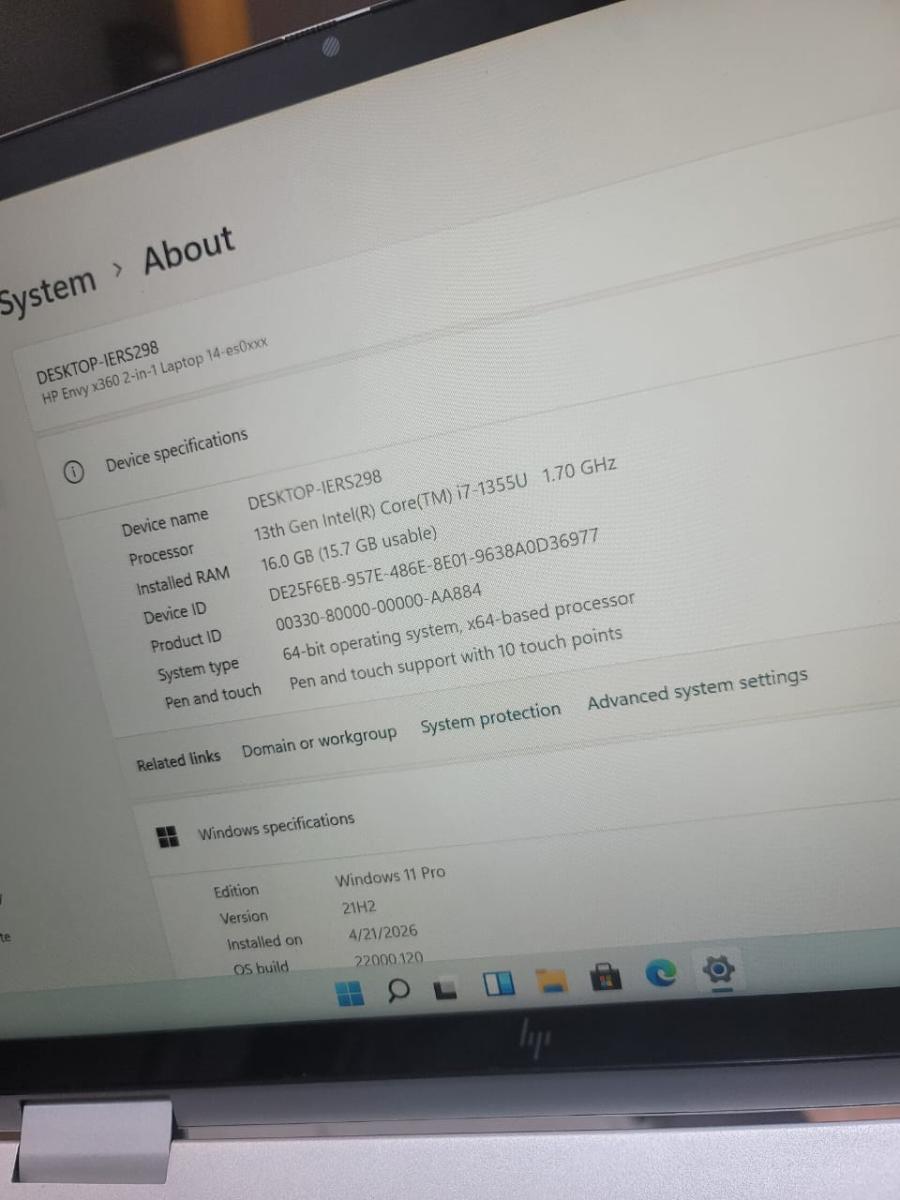Click the Related links label
Viewport: 900px width, 1200px height.
(x=178, y=761)
